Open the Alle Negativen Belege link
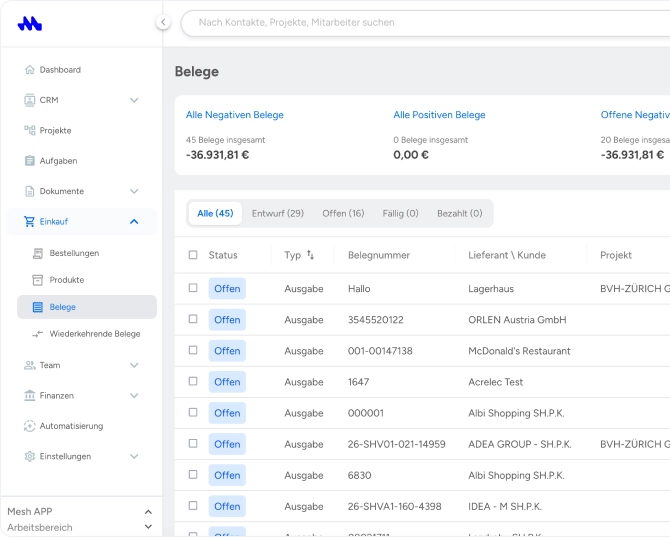 coord(235,115)
